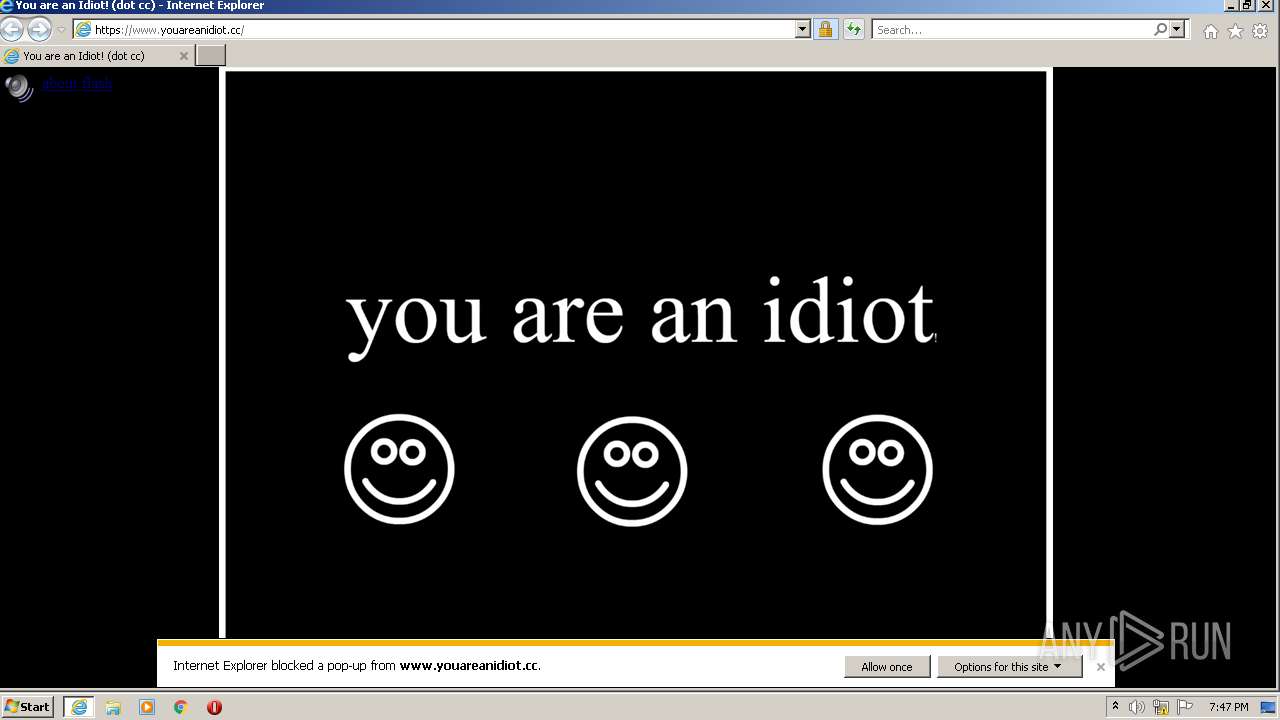1280x720 pixels.
Task: Click the search magnifier icon
Action: (x=1160, y=29)
